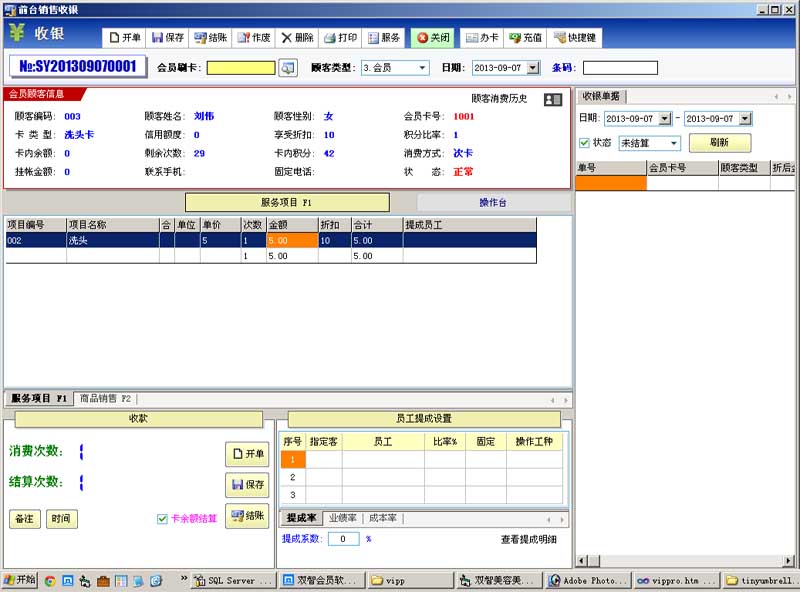Select row 2 in the 员工提成设置 grid
This screenshot has height=592, width=800.
coord(293,478)
